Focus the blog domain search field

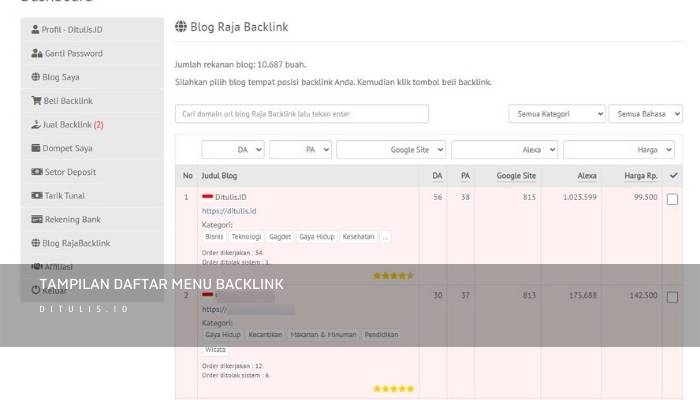coord(302,114)
